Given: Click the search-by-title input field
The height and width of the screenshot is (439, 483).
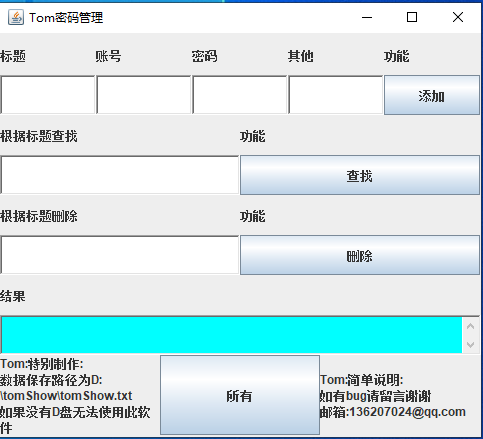Looking at the screenshot, I should [x=120, y=175].
